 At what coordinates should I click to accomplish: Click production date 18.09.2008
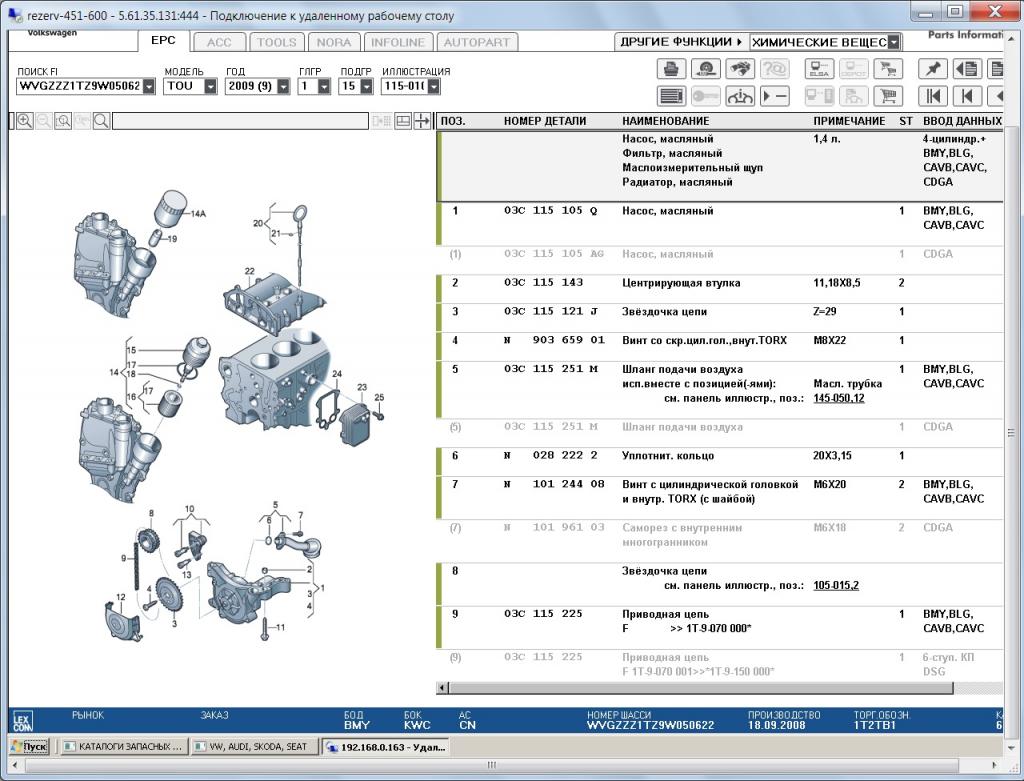[x=776, y=725]
